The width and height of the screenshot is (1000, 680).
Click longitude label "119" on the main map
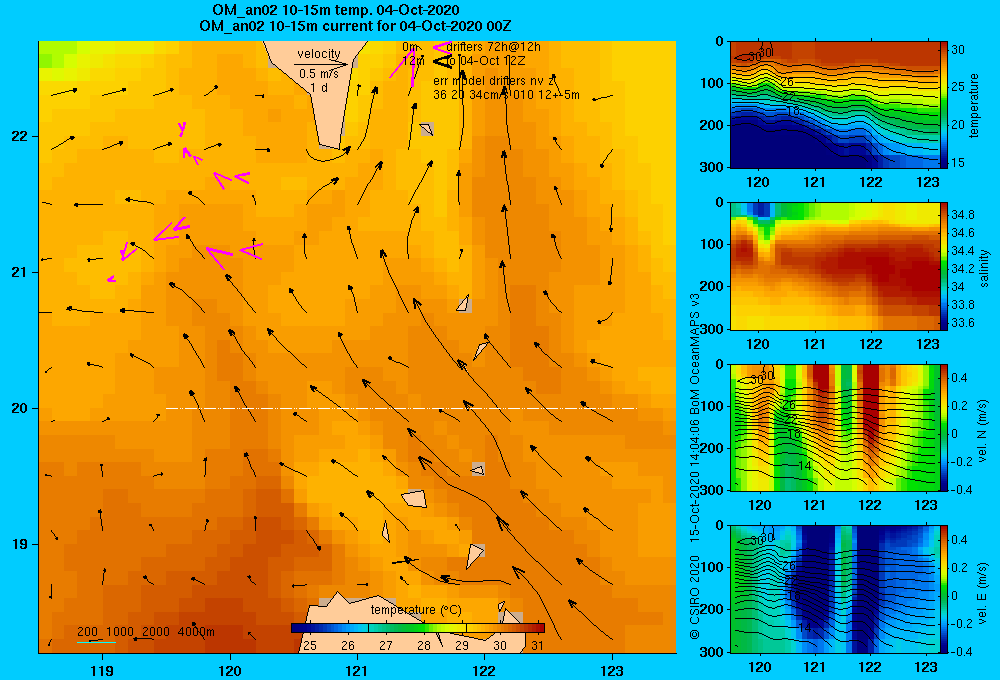tap(103, 670)
